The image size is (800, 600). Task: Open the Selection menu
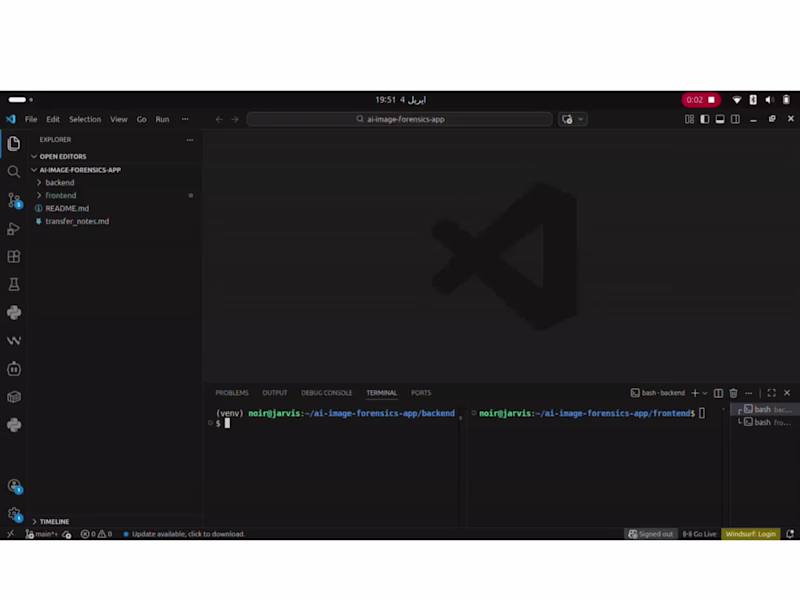click(85, 119)
